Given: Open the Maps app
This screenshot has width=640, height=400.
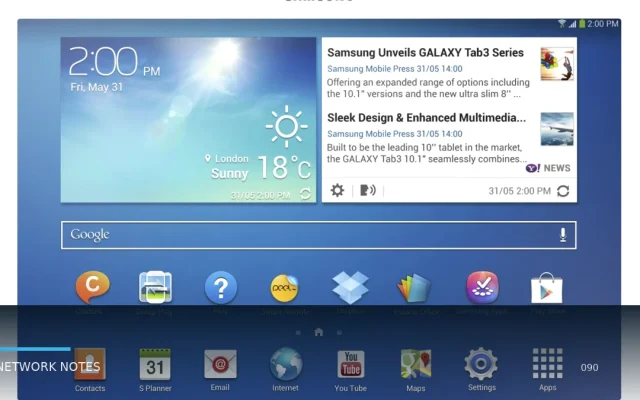Looking at the screenshot, I should [x=416, y=364].
